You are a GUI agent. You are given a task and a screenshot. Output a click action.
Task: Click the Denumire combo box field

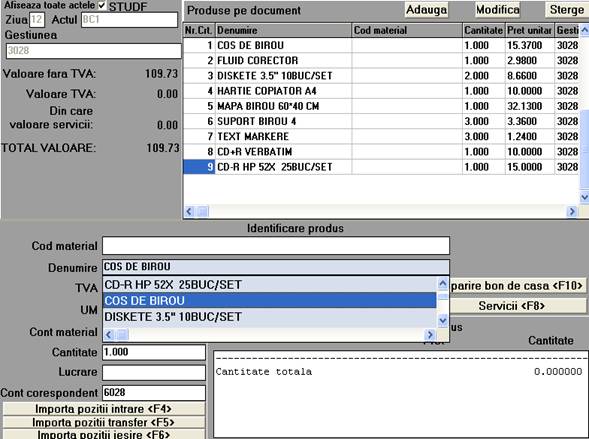(x=276, y=267)
